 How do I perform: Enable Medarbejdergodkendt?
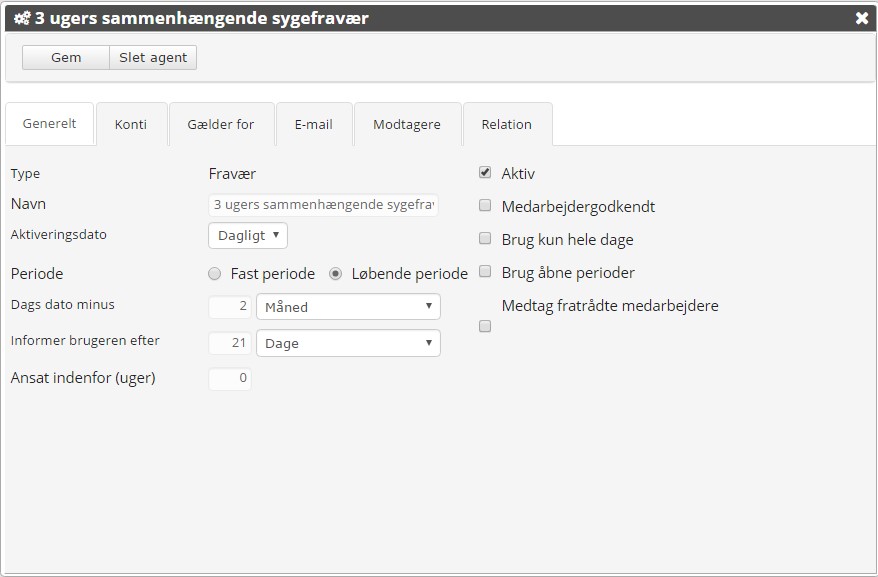[x=485, y=206]
